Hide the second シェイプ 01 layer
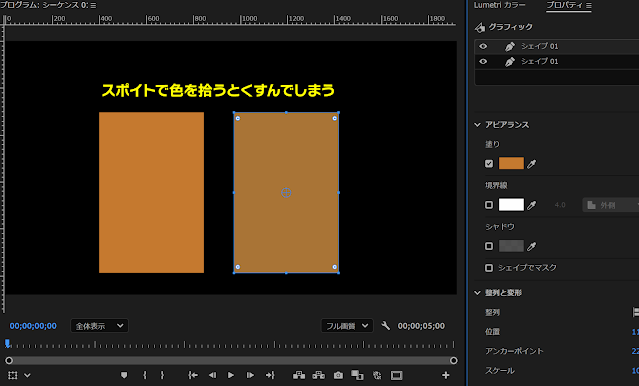Screen dimensions: 639x386 (483, 62)
